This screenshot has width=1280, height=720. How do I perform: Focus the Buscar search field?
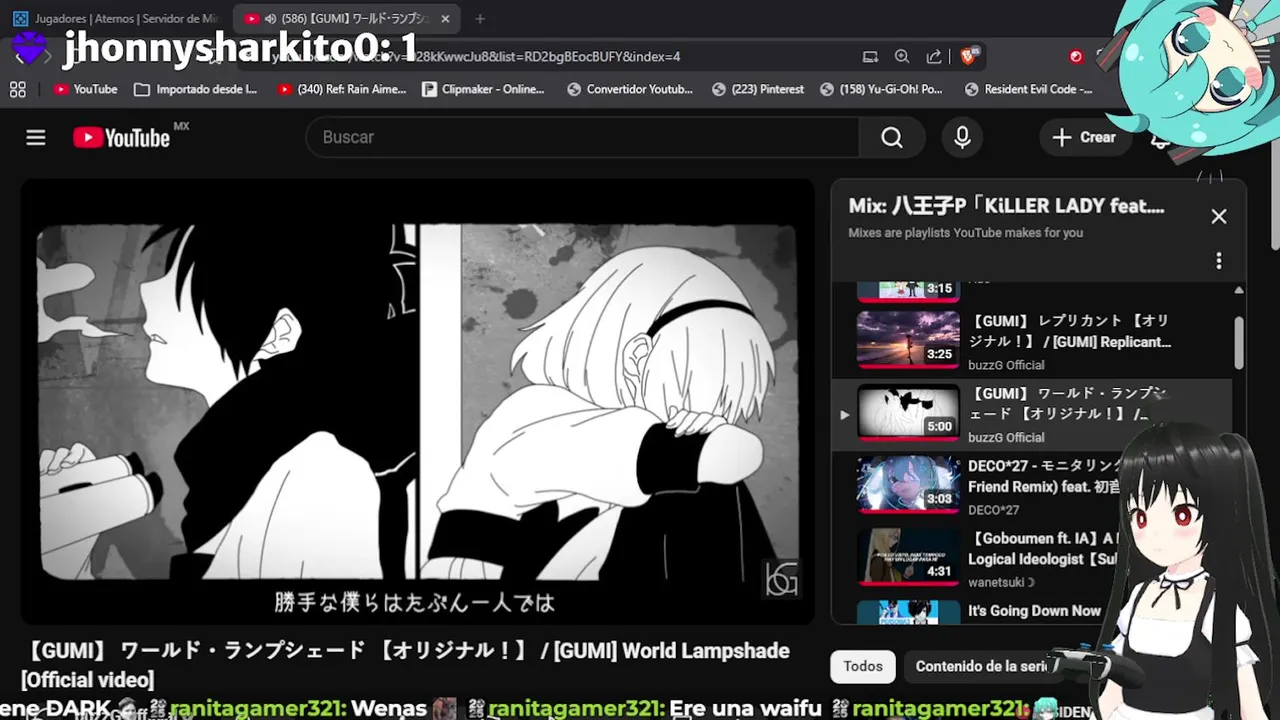click(583, 138)
